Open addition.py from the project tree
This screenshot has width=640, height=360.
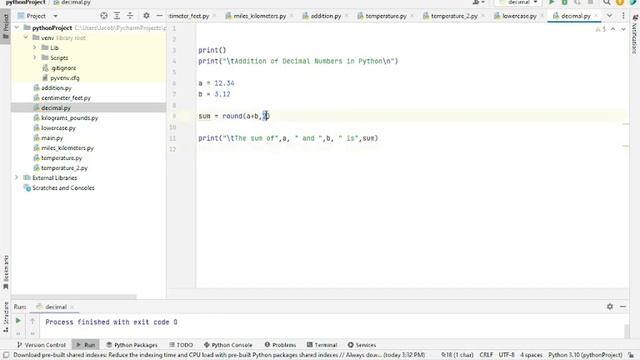tap(52, 88)
